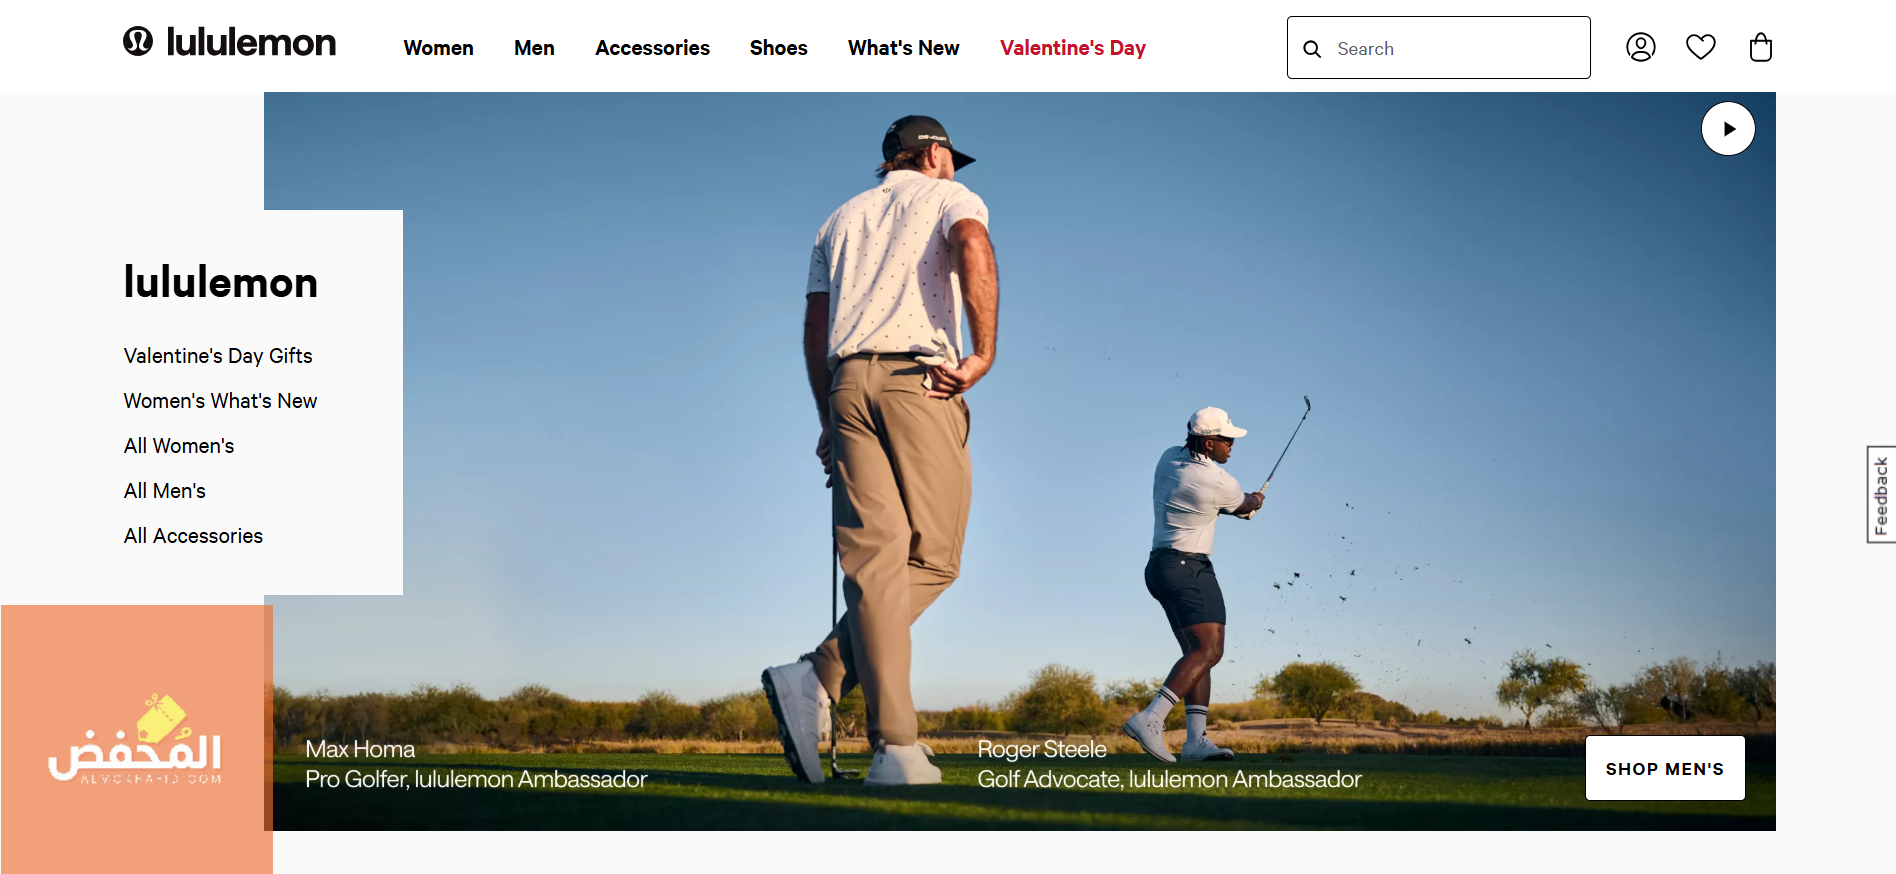Play the hero banner video
This screenshot has height=874, width=1896.
[1728, 129]
